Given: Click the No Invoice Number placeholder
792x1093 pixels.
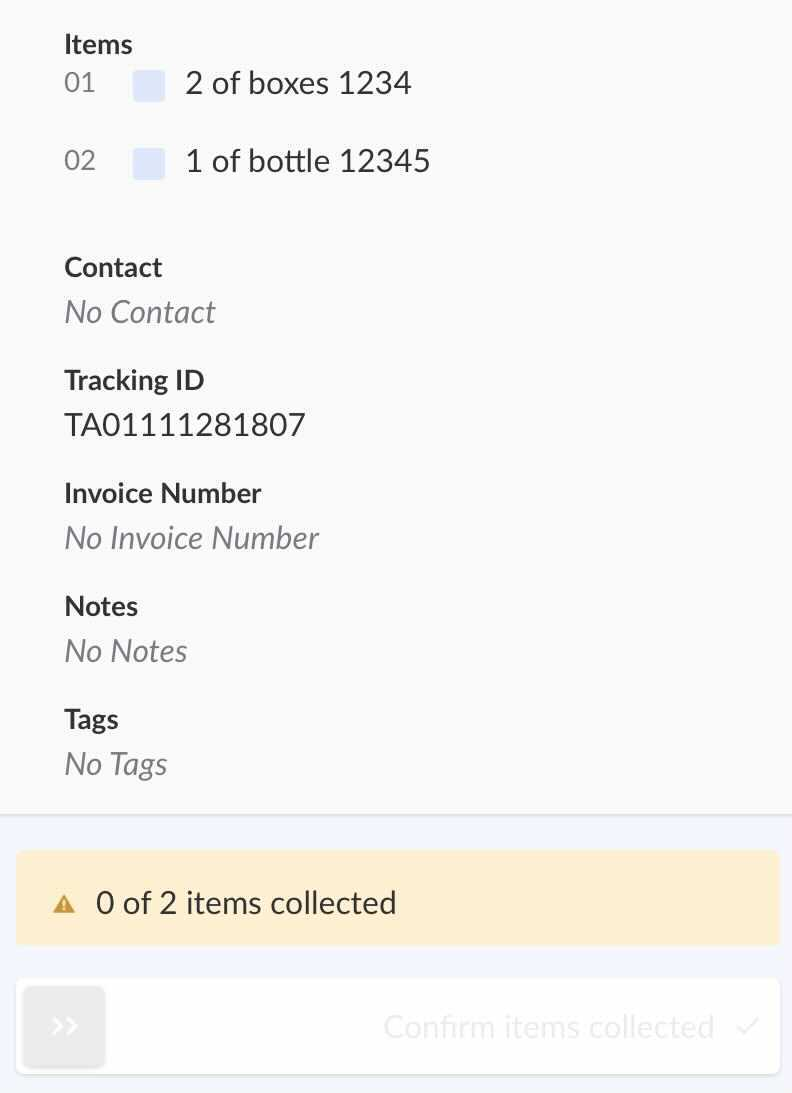Looking at the screenshot, I should 191,538.
